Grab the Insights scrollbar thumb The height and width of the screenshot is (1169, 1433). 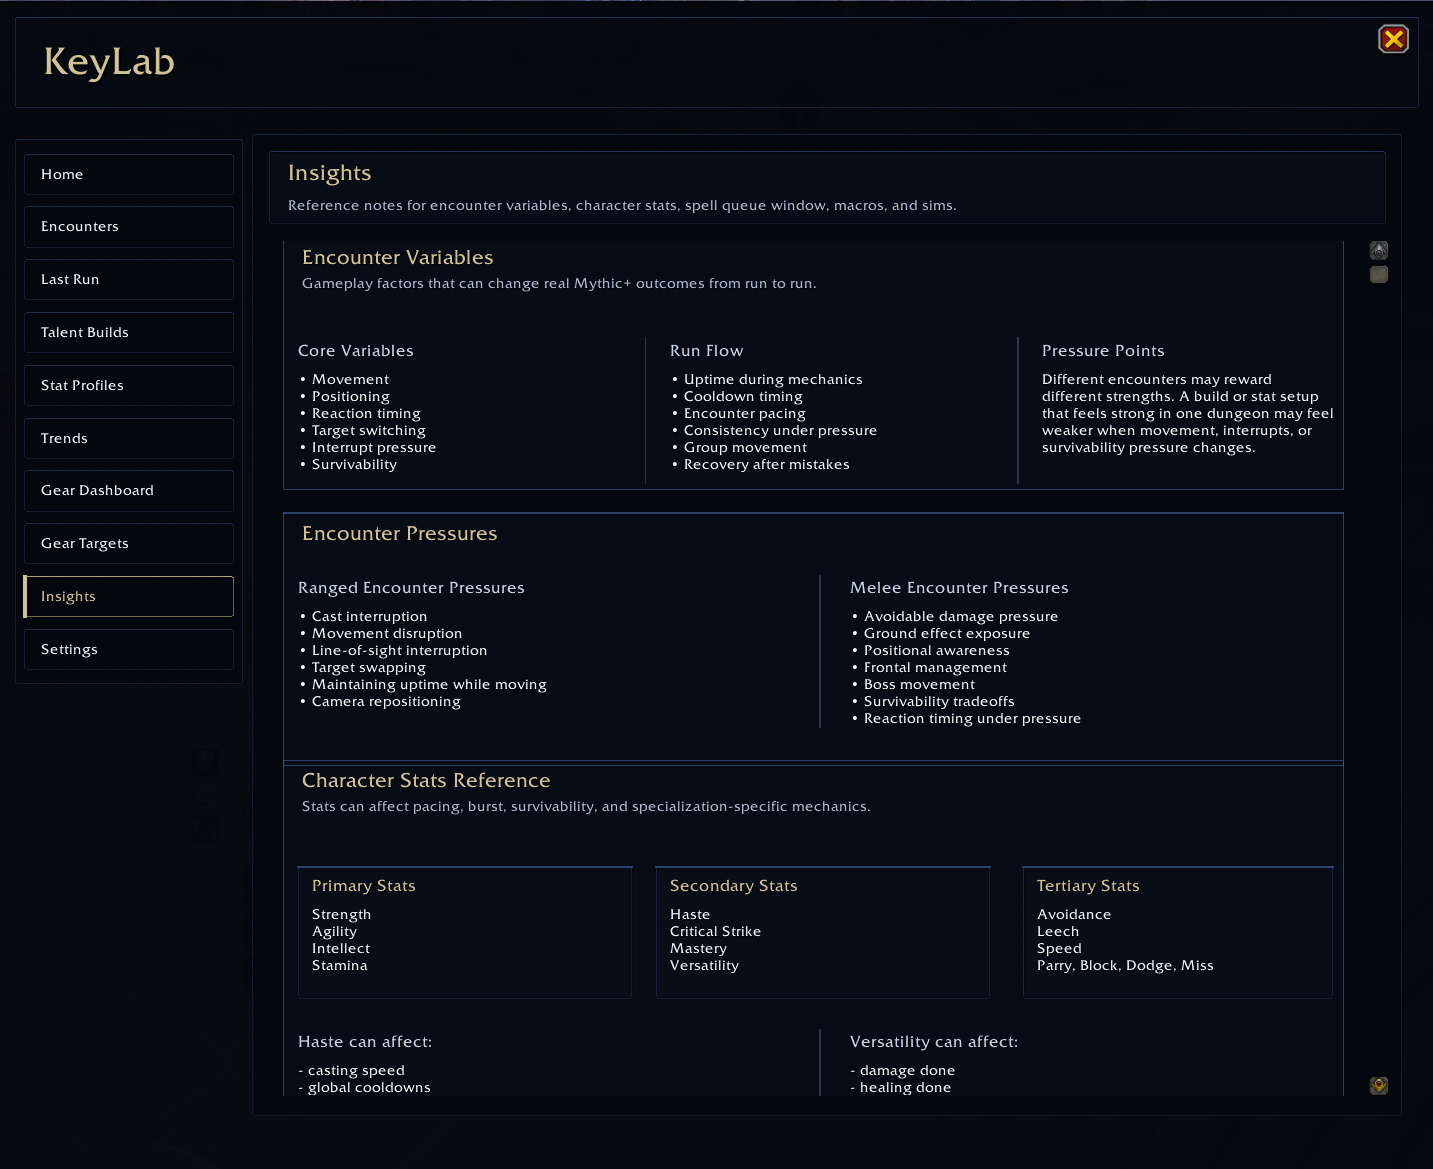point(1379,274)
